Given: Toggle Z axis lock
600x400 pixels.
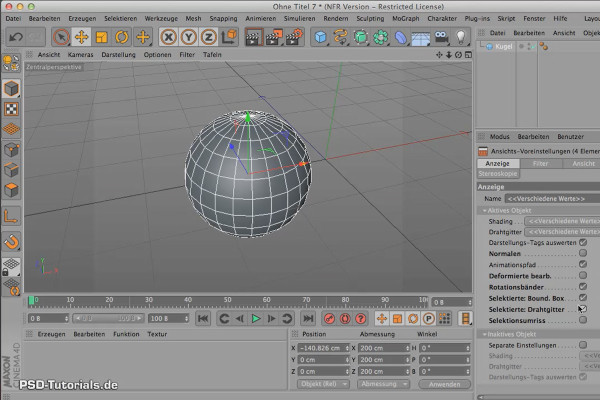Looking at the screenshot, I should tap(209, 37).
